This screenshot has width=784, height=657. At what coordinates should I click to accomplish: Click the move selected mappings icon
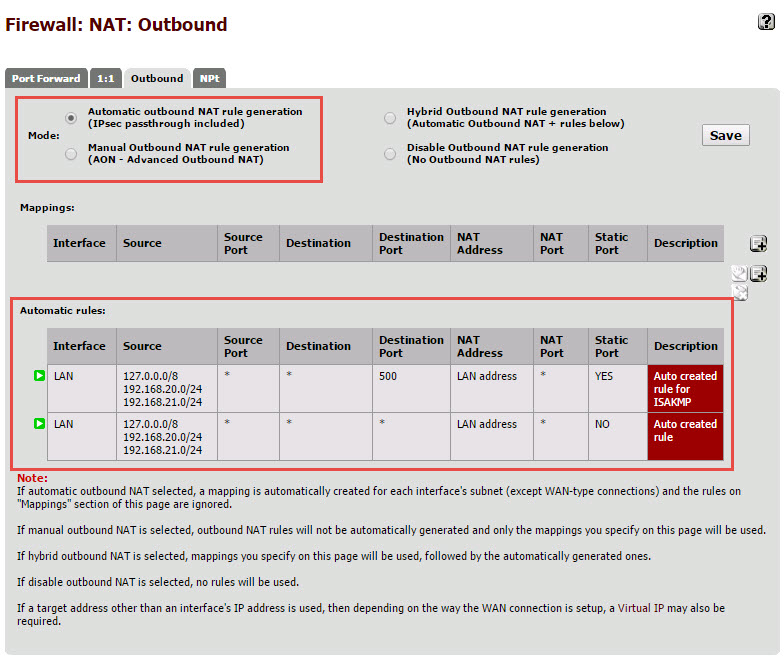click(x=739, y=273)
